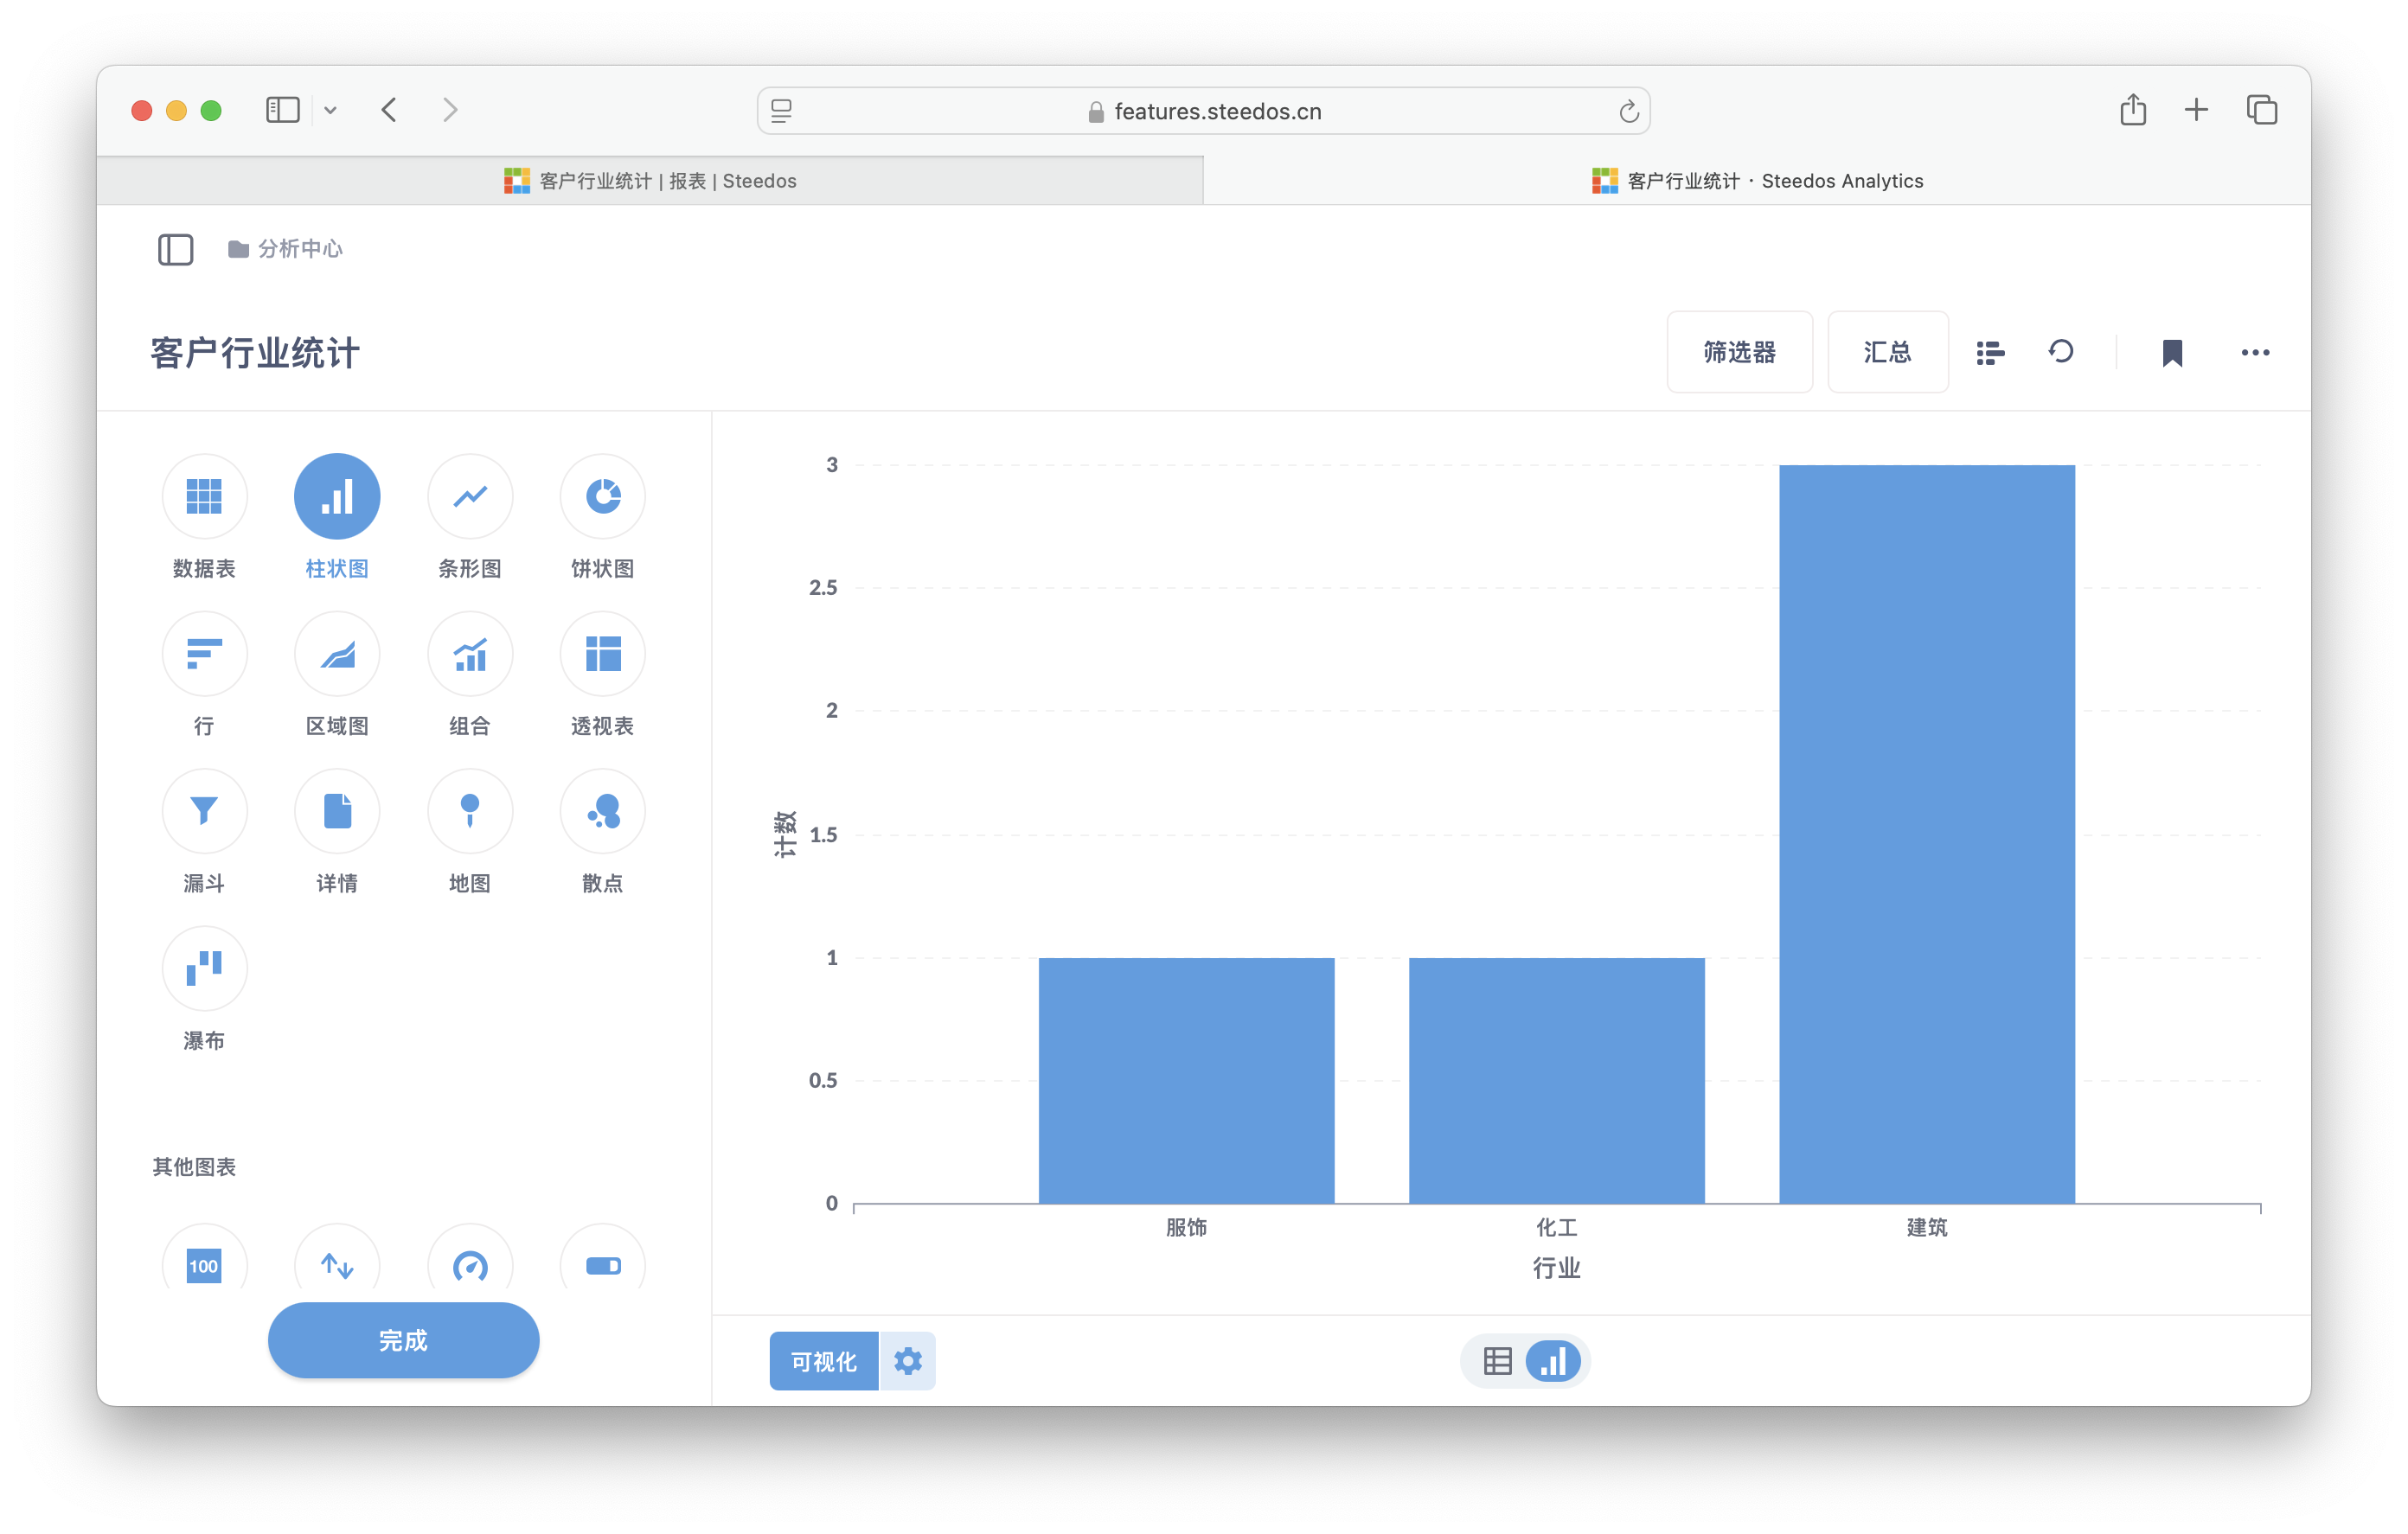Viewport: 2408px width, 1534px height.
Task: Select the 透视表 pivot table type
Action: 603,654
